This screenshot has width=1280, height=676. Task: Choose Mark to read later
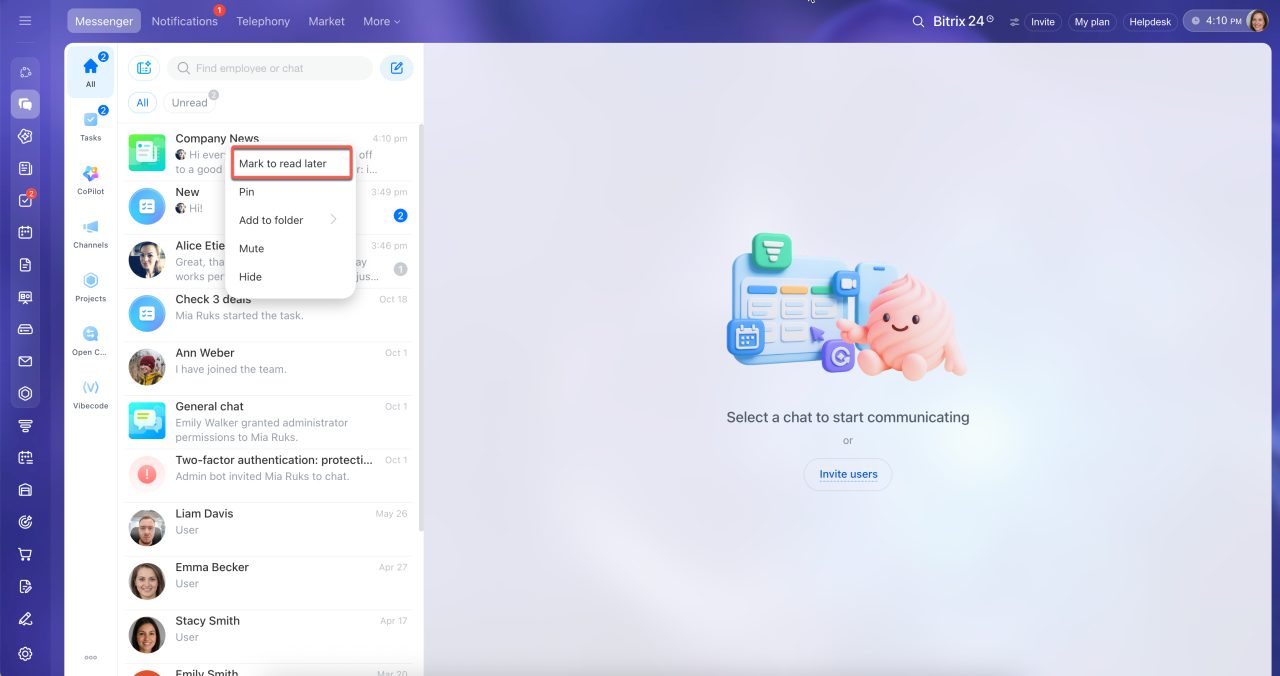[x=292, y=163]
